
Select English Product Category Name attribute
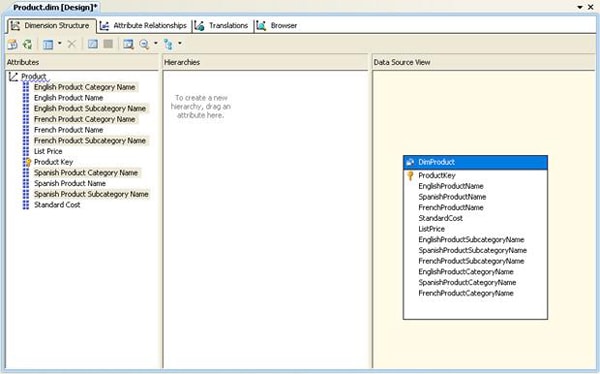point(85,87)
